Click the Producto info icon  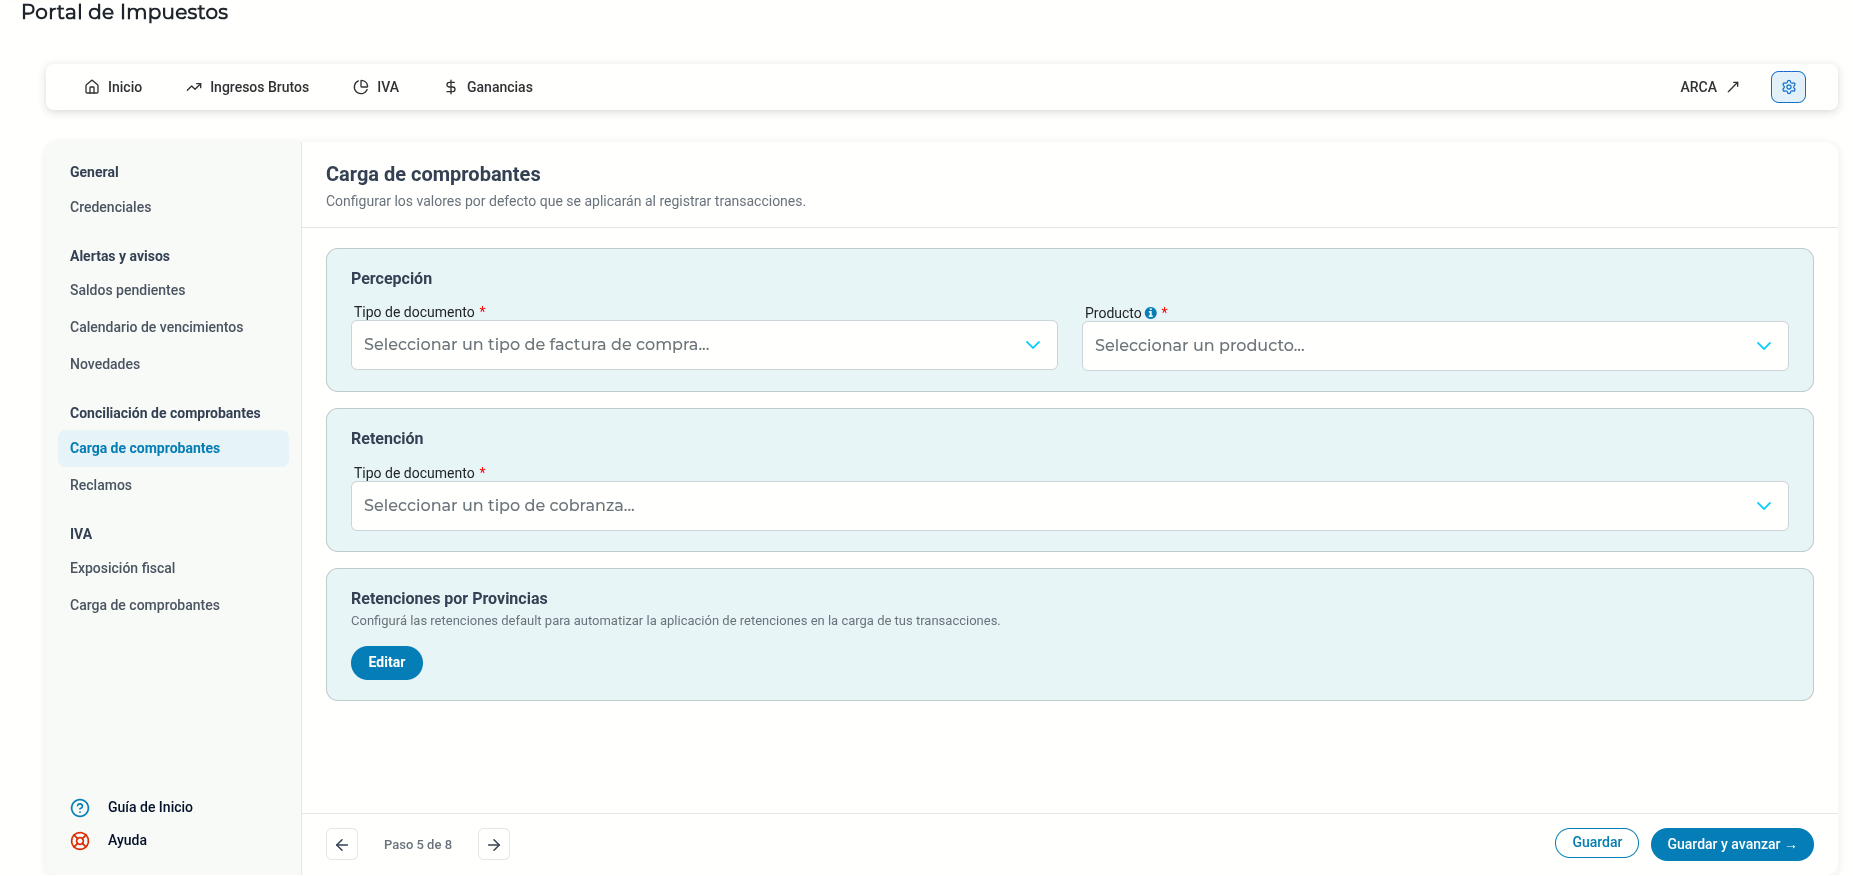[x=1151, y=313]
